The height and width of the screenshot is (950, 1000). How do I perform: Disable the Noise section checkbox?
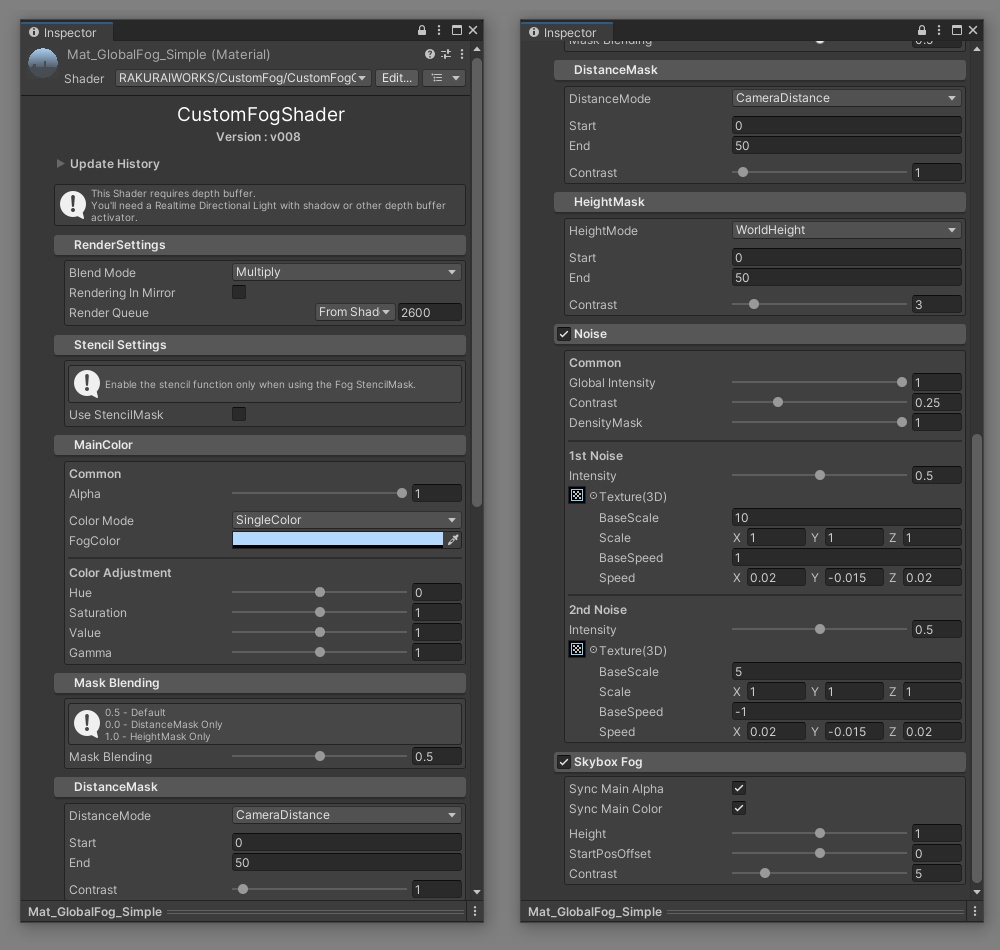564,333
